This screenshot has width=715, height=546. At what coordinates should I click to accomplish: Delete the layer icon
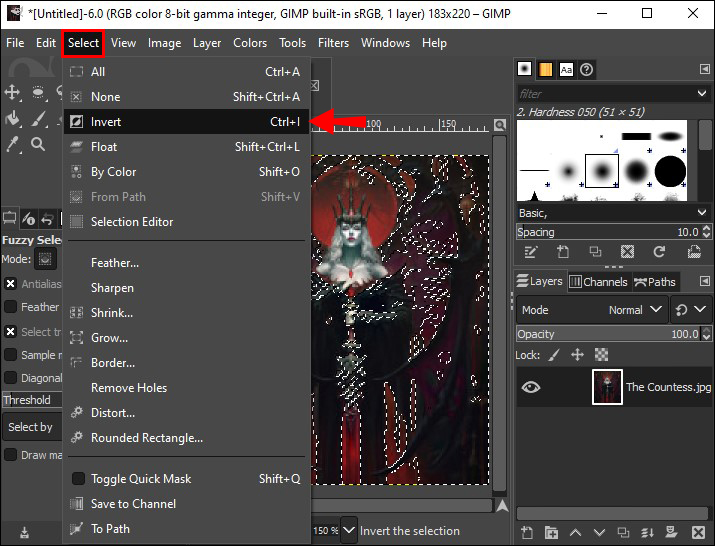[698, 532]
